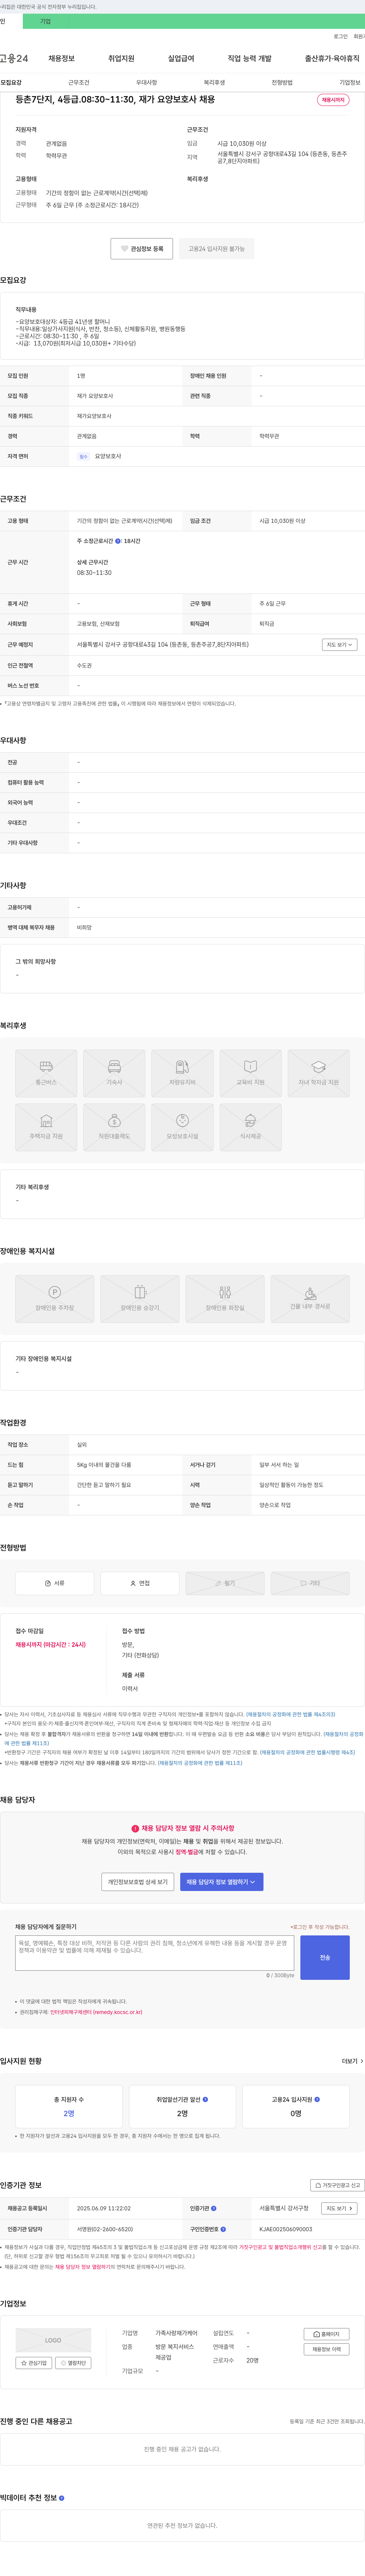Click the 고용24 logo
This screenshot has width=365, height=2576.
pos(14,59)
